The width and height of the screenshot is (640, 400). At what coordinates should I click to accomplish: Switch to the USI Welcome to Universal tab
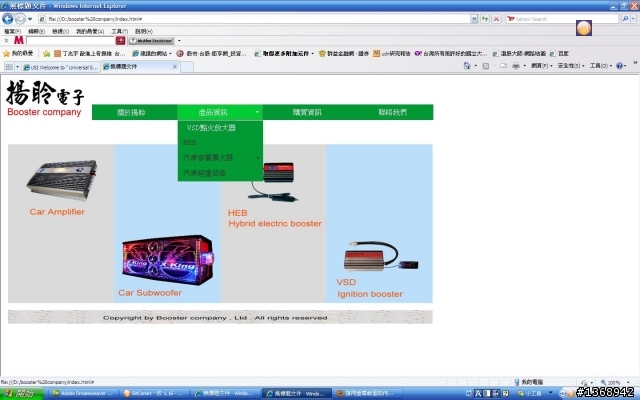60,67
